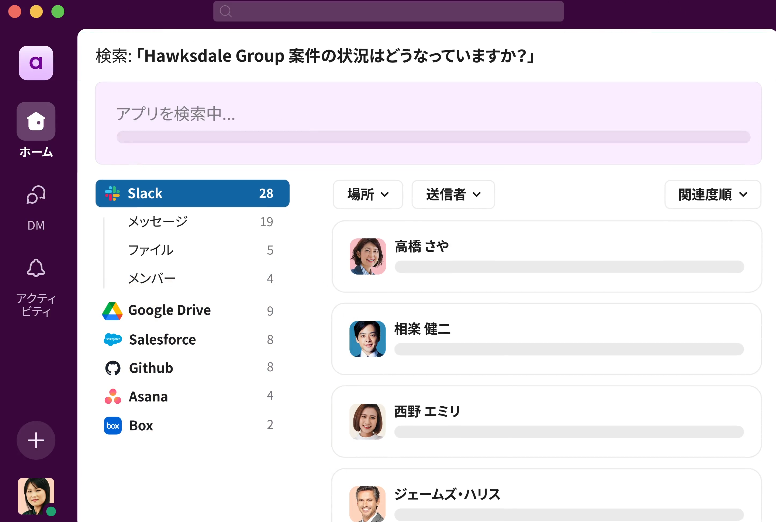Click the Salesforce cloud icon
The height and width of the screenshot is (522, 776).
tap(113, 339)
